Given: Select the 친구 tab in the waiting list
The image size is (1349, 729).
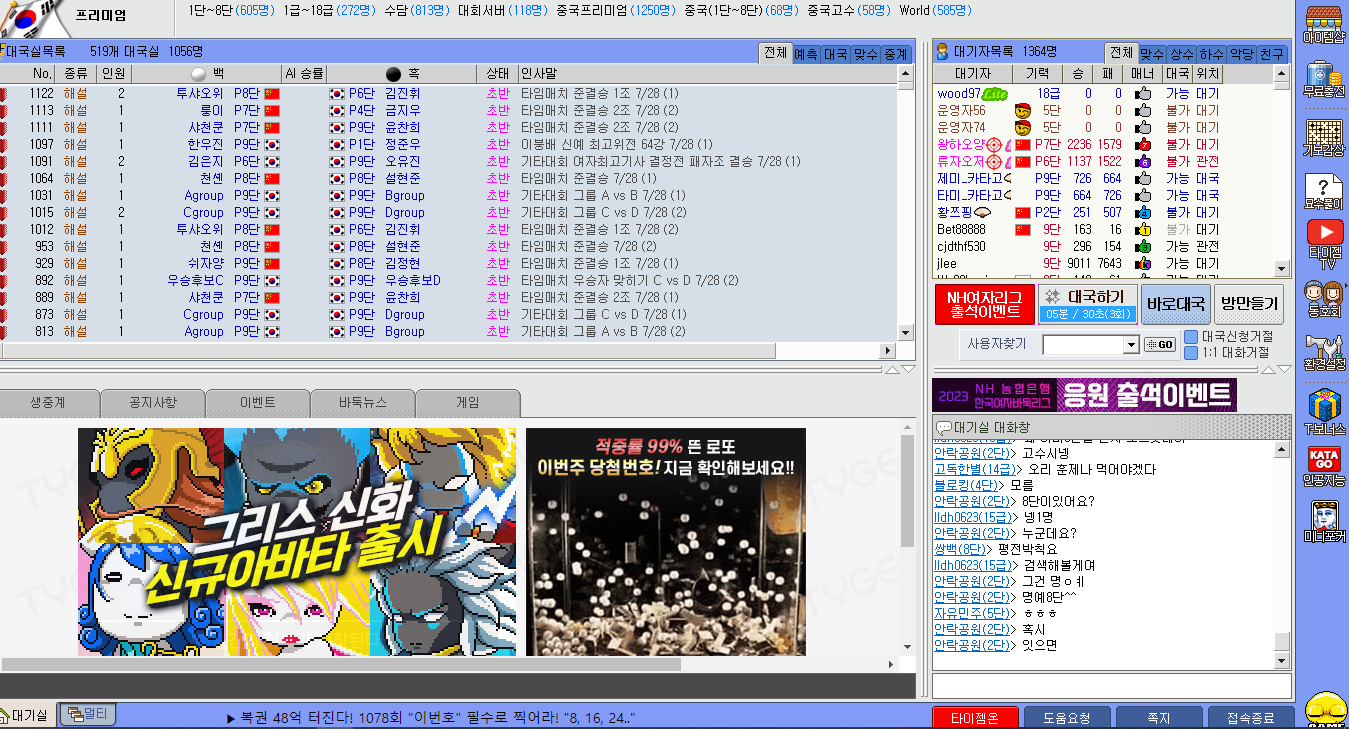Looking at the screenshot, I should click(1272, 55).
